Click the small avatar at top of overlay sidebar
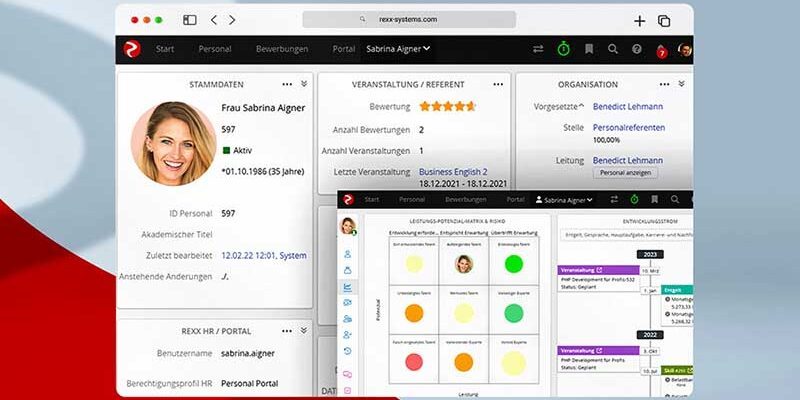 348,226
